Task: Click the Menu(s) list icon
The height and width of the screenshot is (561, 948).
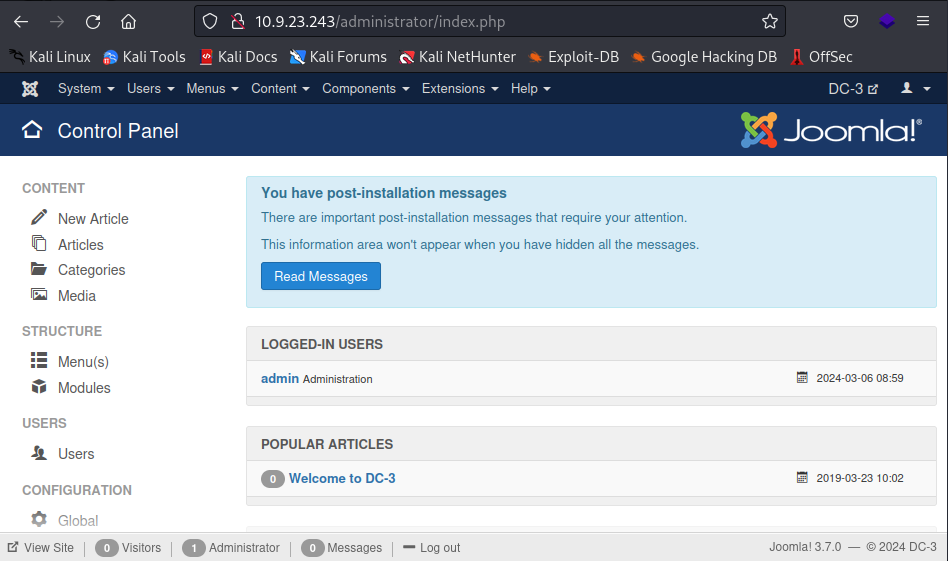Action: 39,360
